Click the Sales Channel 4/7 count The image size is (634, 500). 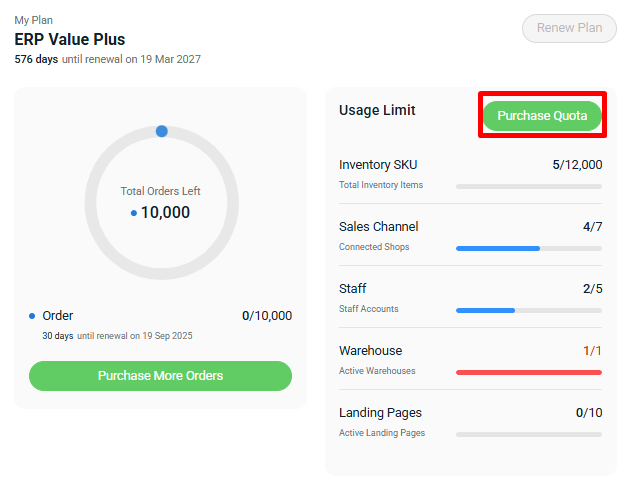point(592,226)
